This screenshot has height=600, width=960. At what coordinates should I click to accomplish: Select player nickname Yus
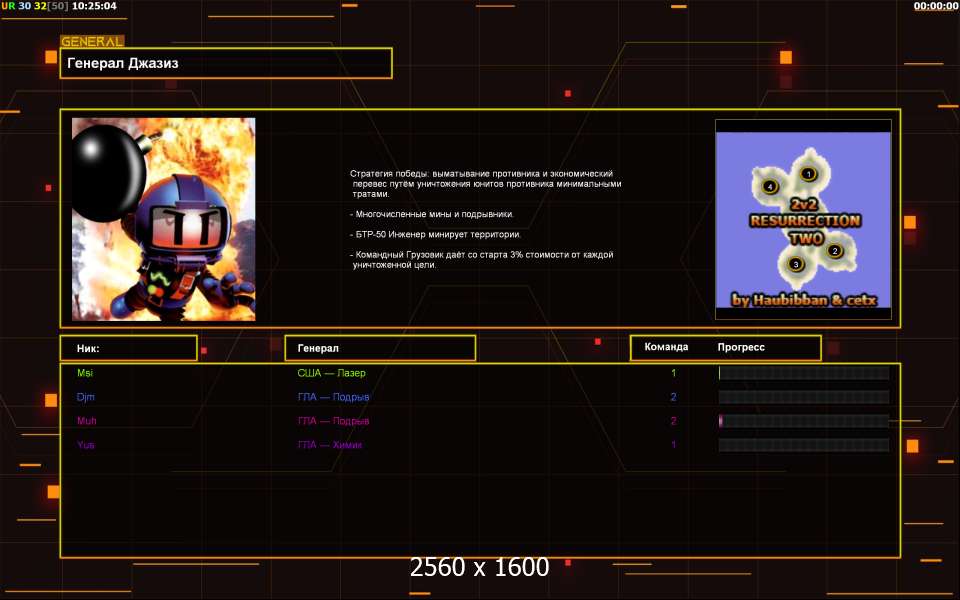(x=86, y=444)
